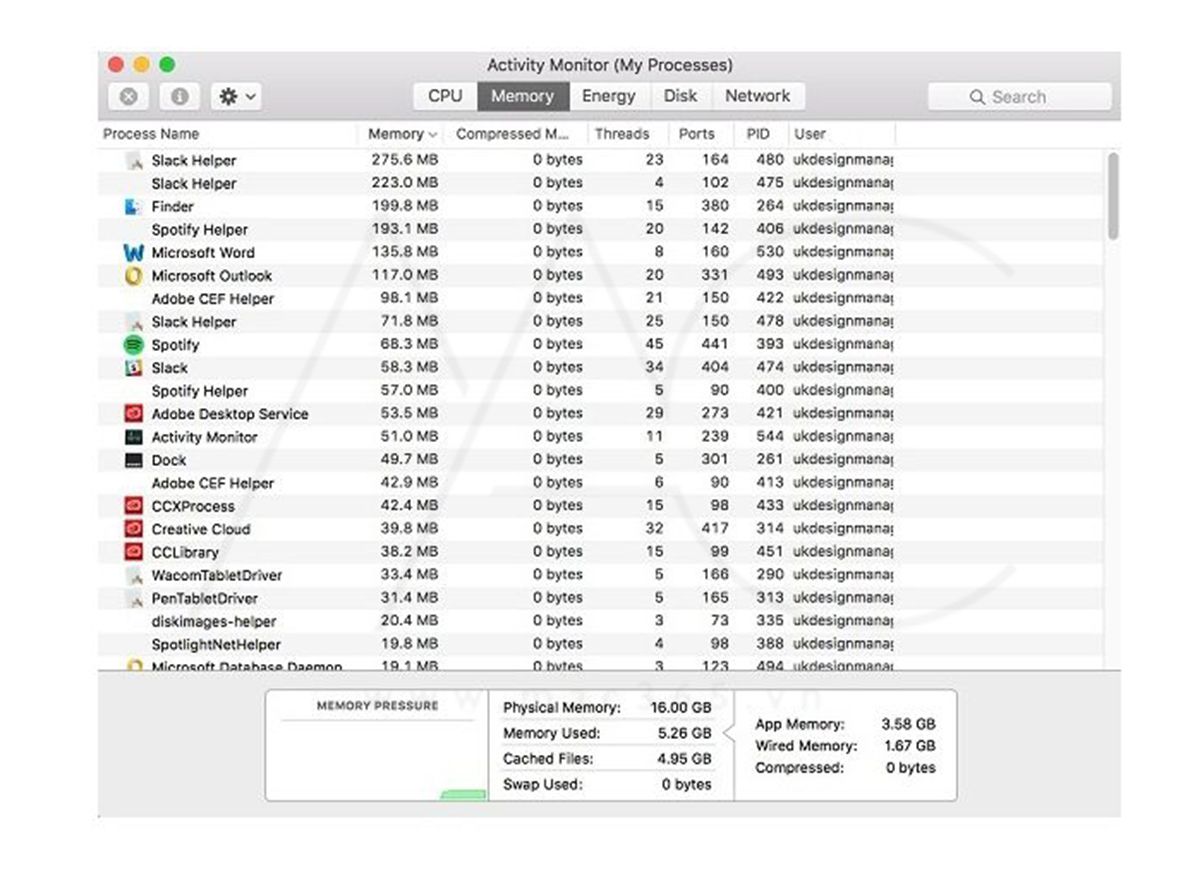Click the Activity Monitor process icon

pyautogui.click(x=134, y=437)
